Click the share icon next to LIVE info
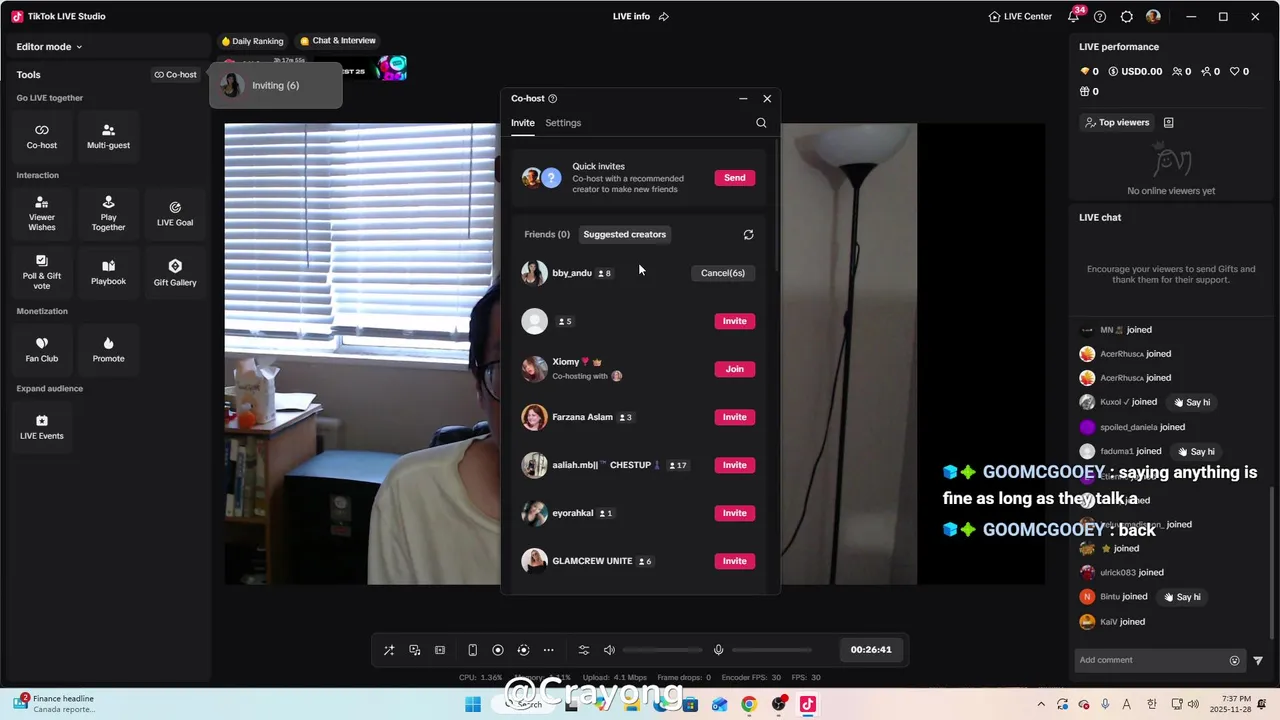 coord(663,16)
